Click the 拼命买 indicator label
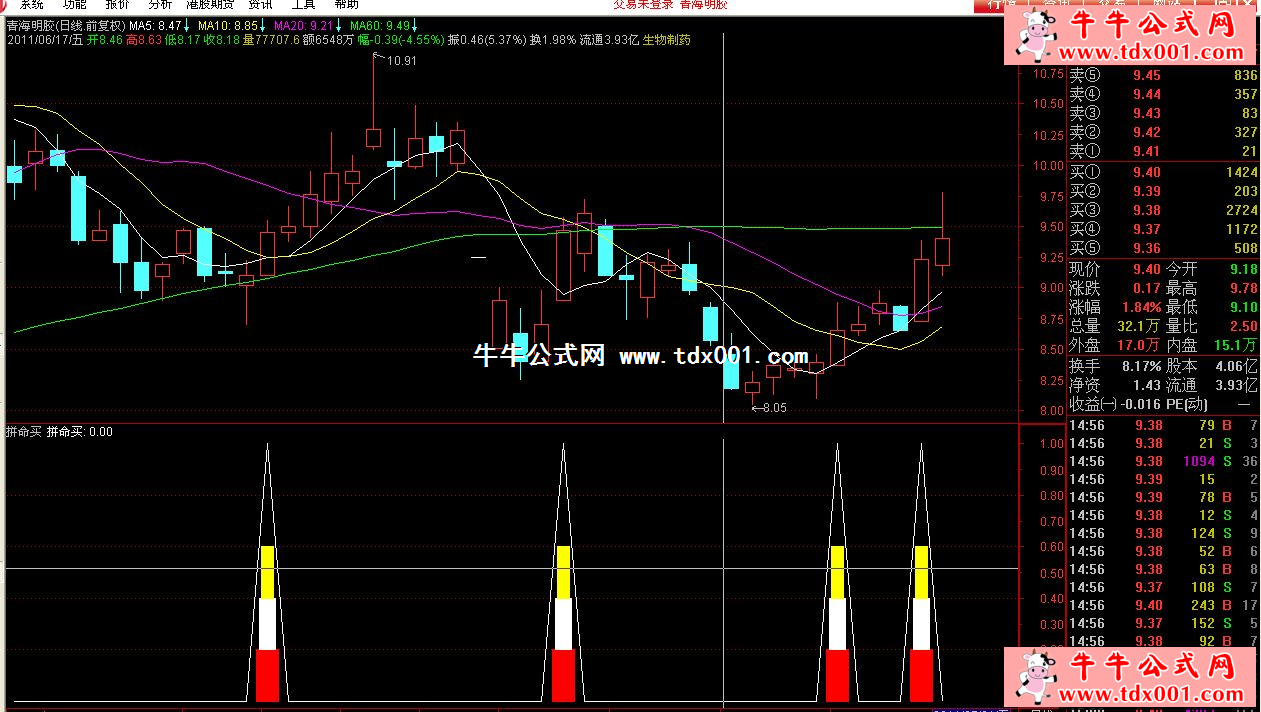Screen dimensions: 1261x712 [24, 432]
